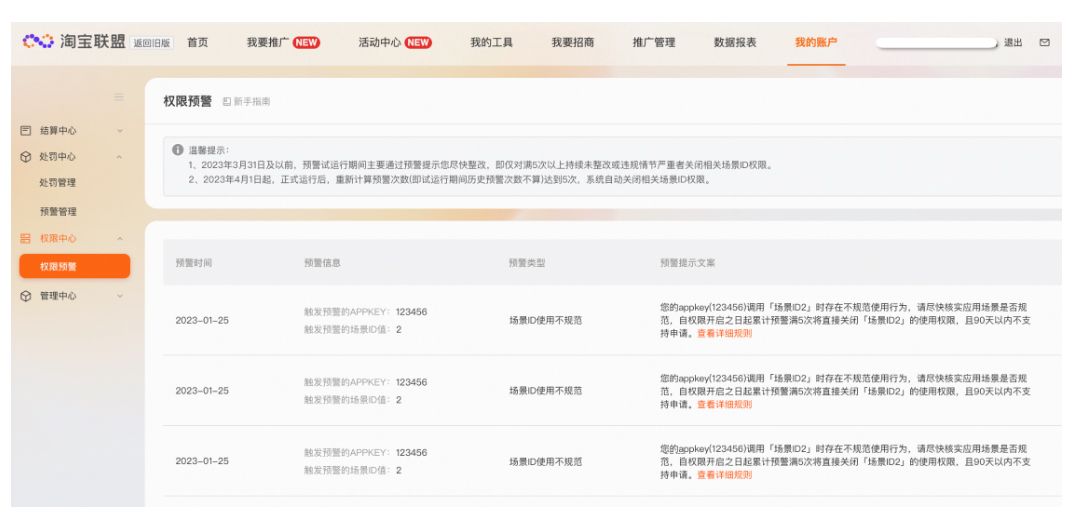Expand the 管理中心 chevron
The image size is (1075, 516).
pos(119,296)
